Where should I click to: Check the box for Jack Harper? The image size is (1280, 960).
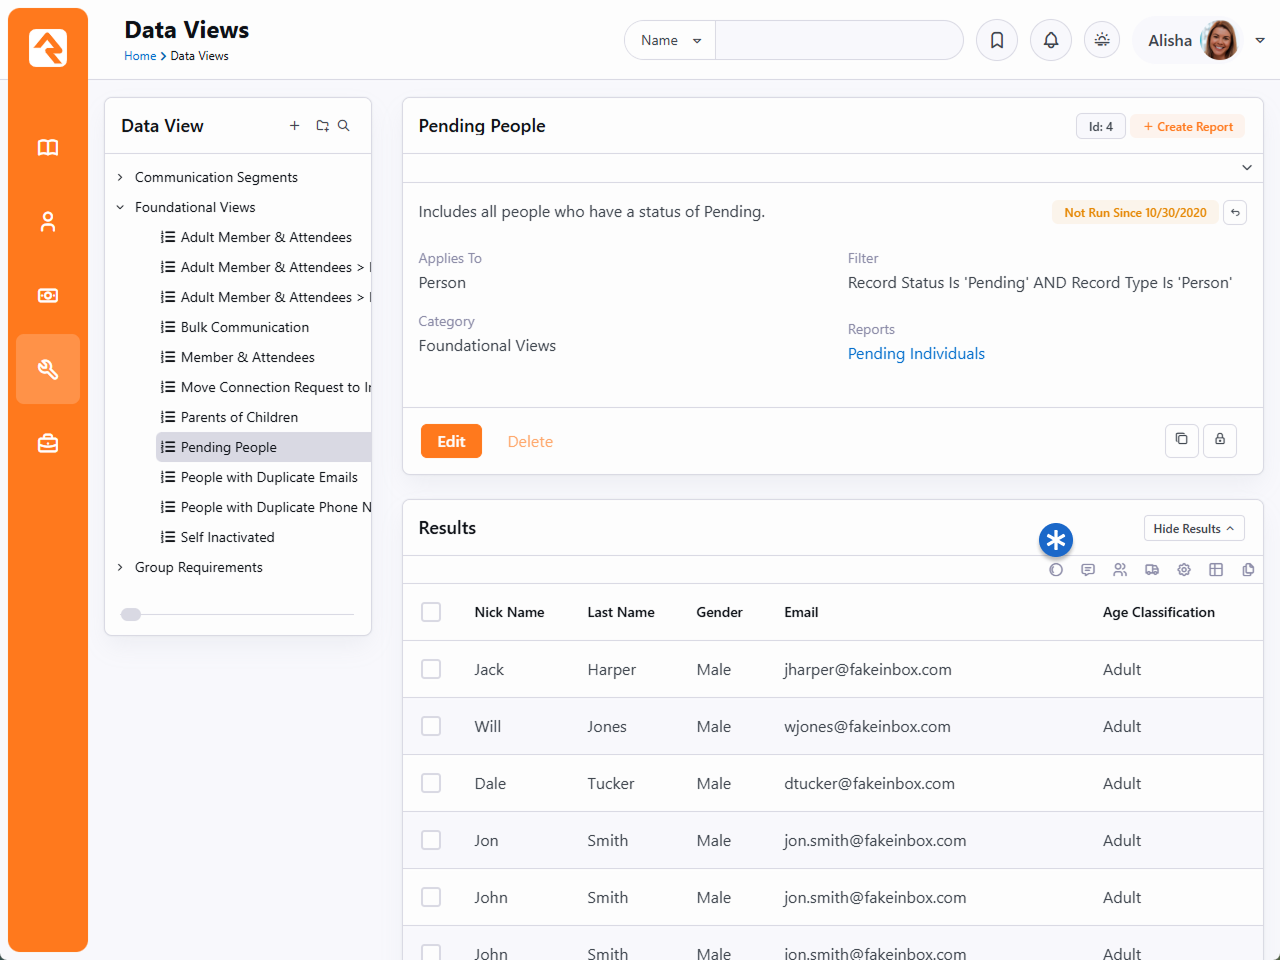coord(431,669)
